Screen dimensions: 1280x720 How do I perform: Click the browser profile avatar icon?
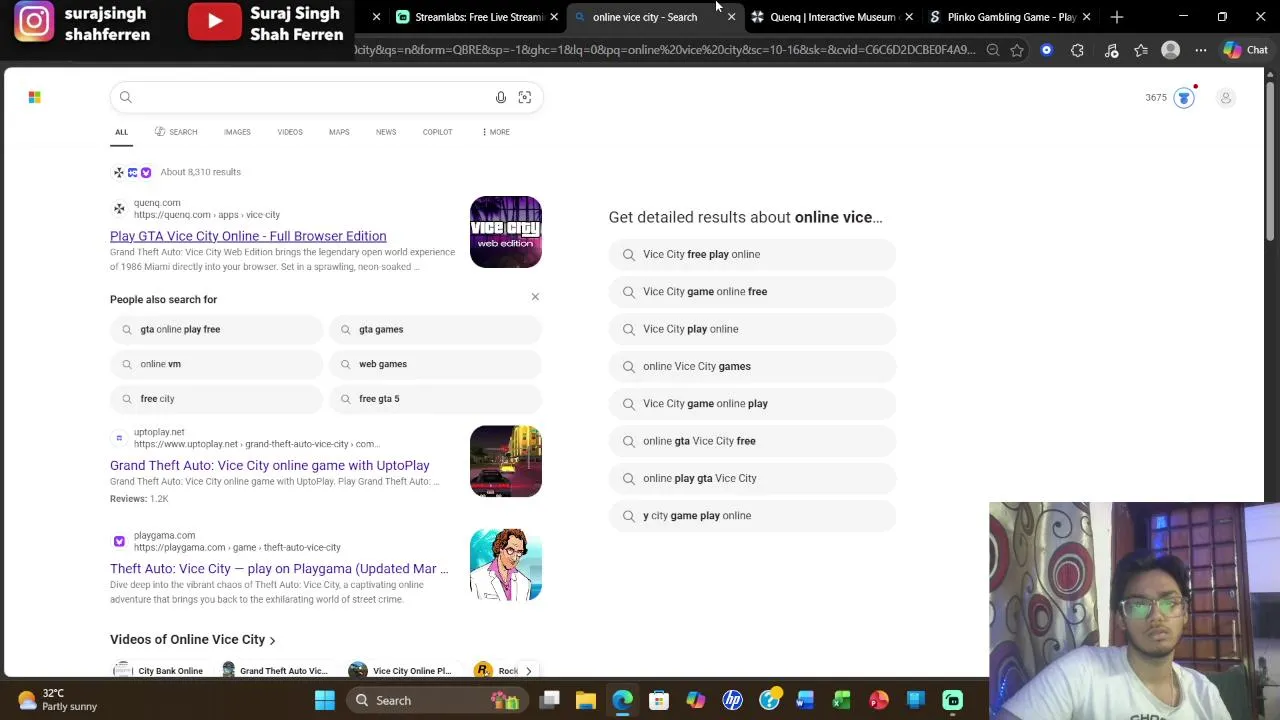pos(1171,50)
